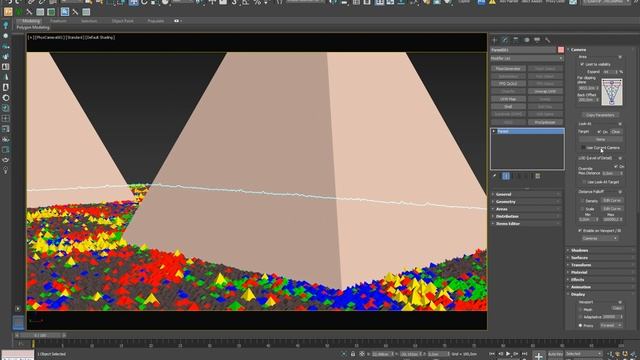Collapse the Camera rollout header
640x360 pixels.
[x=600, y=49]
